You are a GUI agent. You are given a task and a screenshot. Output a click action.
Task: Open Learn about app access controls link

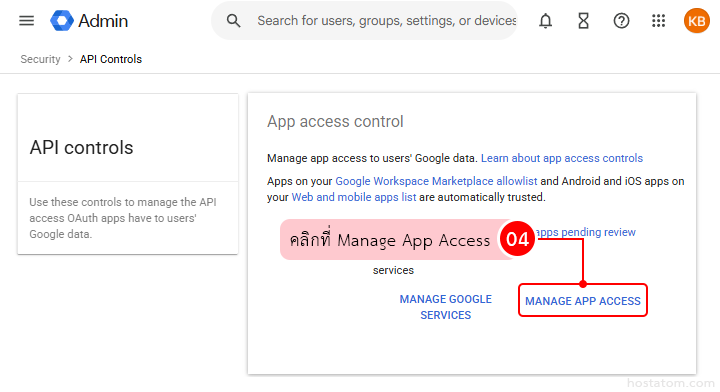562,158
